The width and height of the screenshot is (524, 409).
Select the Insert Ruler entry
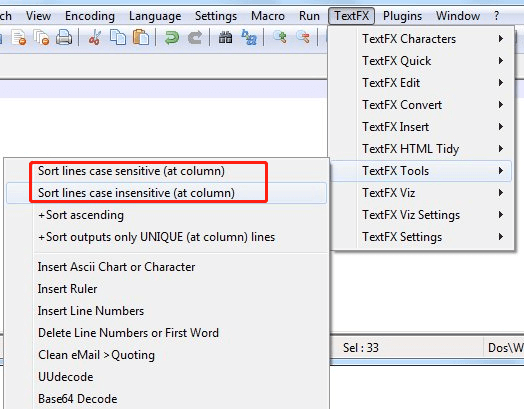coord(166,289)
